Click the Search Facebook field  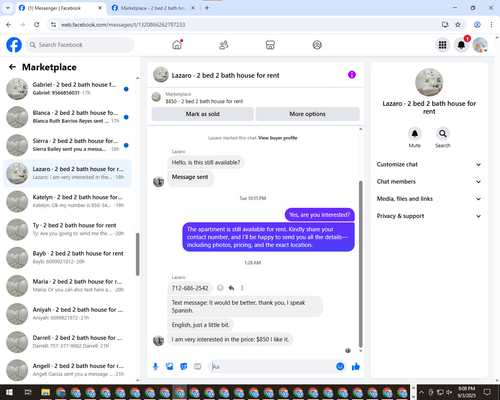click(80, 45)
